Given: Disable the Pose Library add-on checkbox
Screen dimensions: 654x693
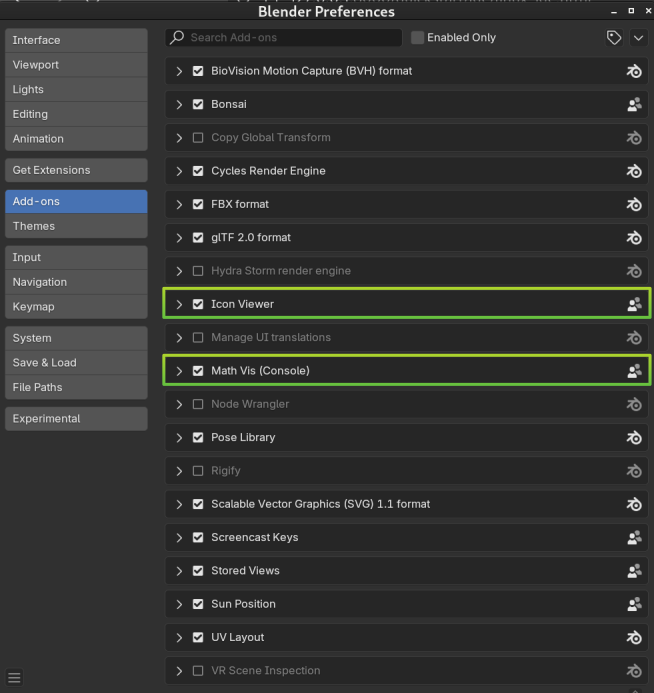Looking at the screenshot, I should pyautogui.click(x=198, y=438).
